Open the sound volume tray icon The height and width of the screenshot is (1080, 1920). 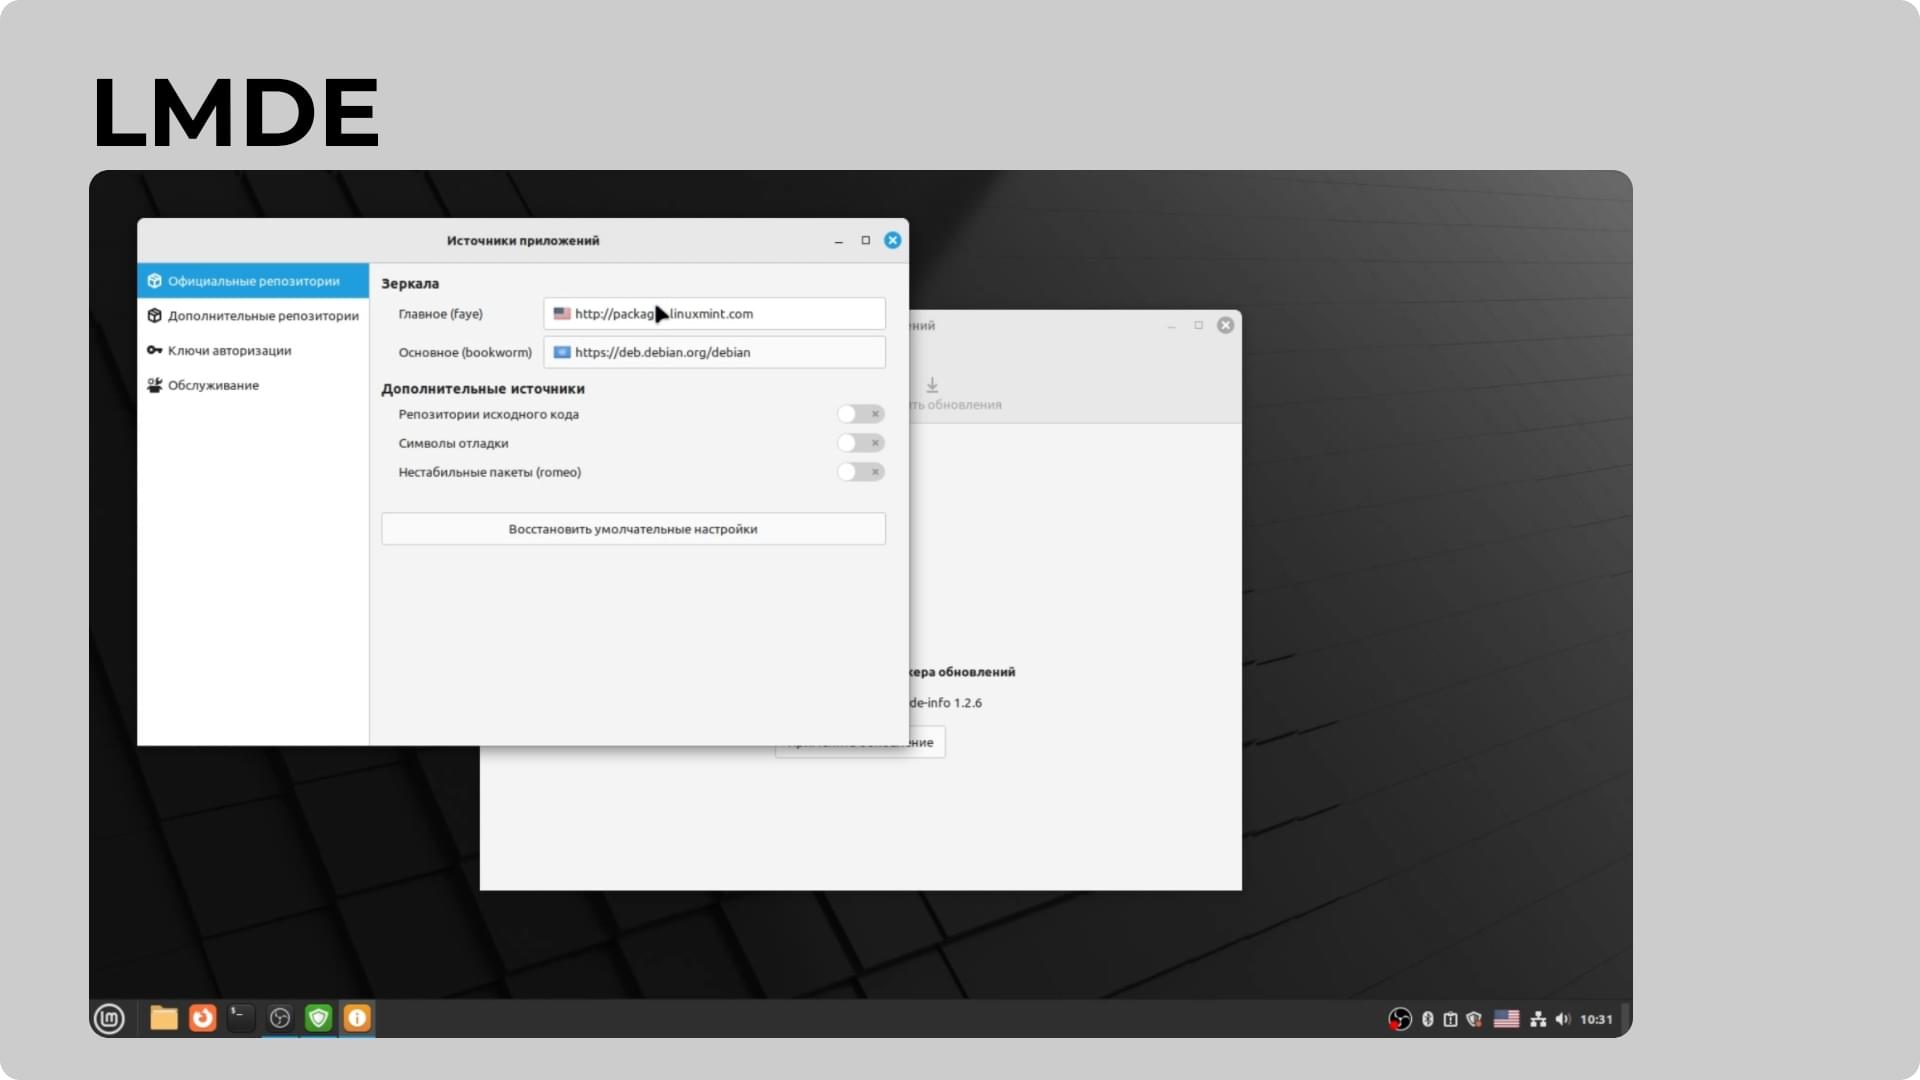click(x=1563, y=1019)
